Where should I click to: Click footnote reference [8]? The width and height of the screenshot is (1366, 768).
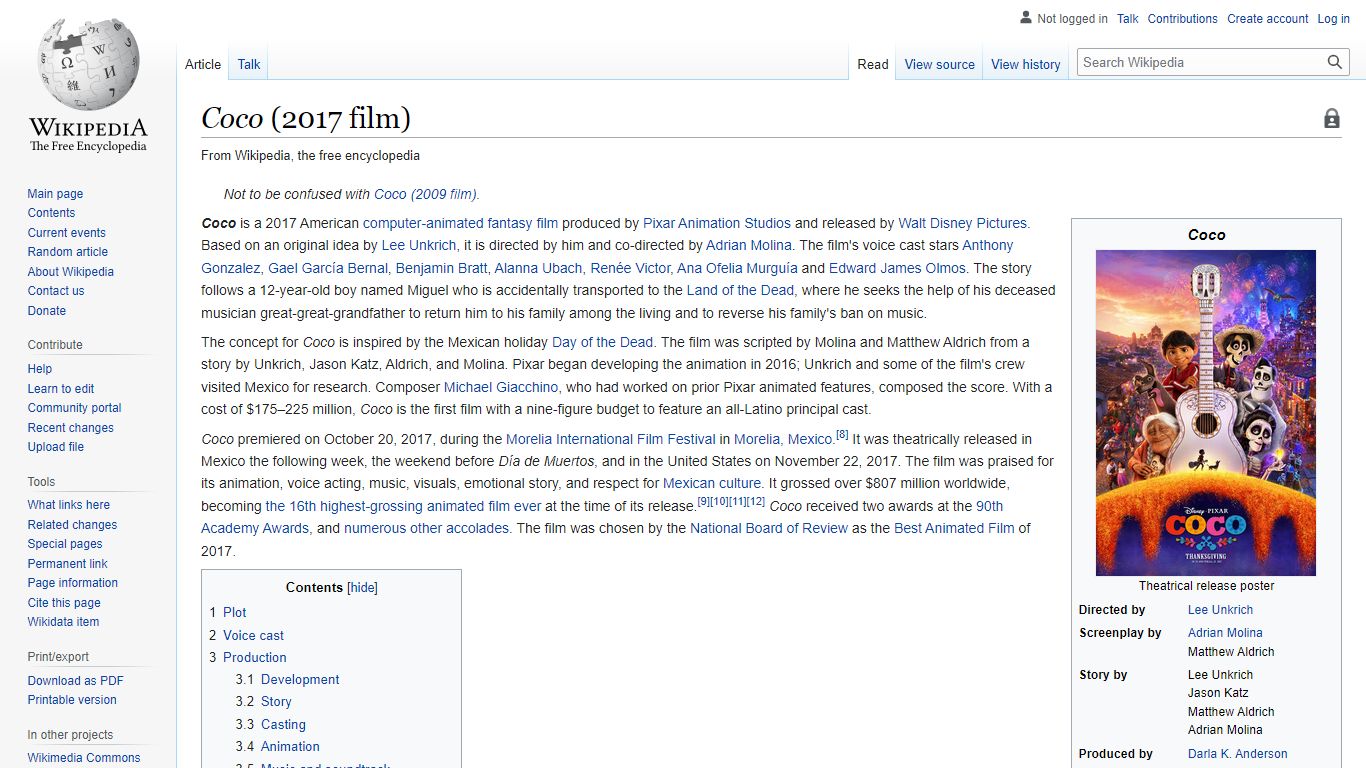pos(842,435)
